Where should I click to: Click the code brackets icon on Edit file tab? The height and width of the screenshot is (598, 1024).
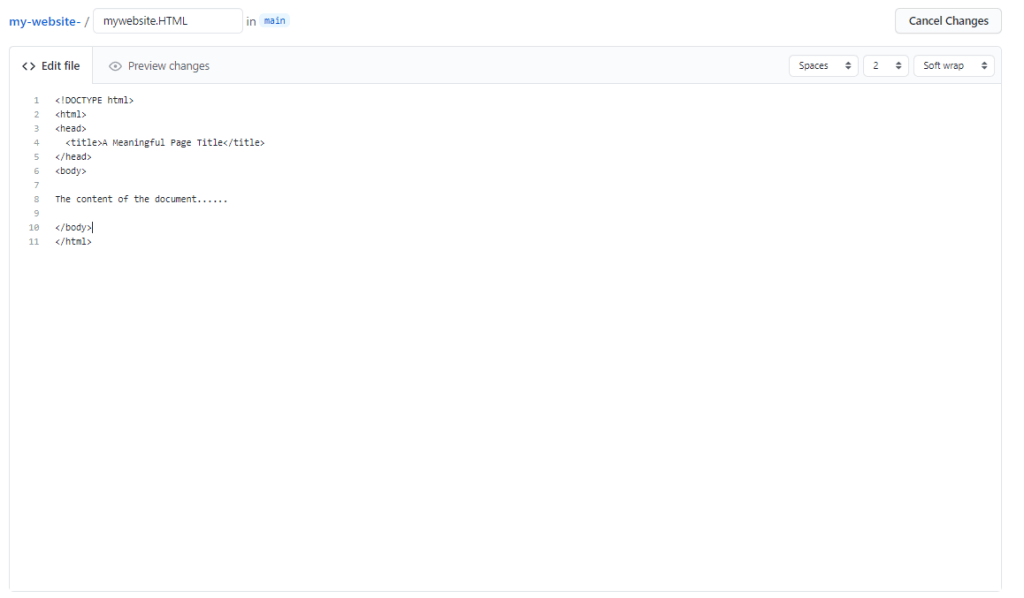coord(28,66)
